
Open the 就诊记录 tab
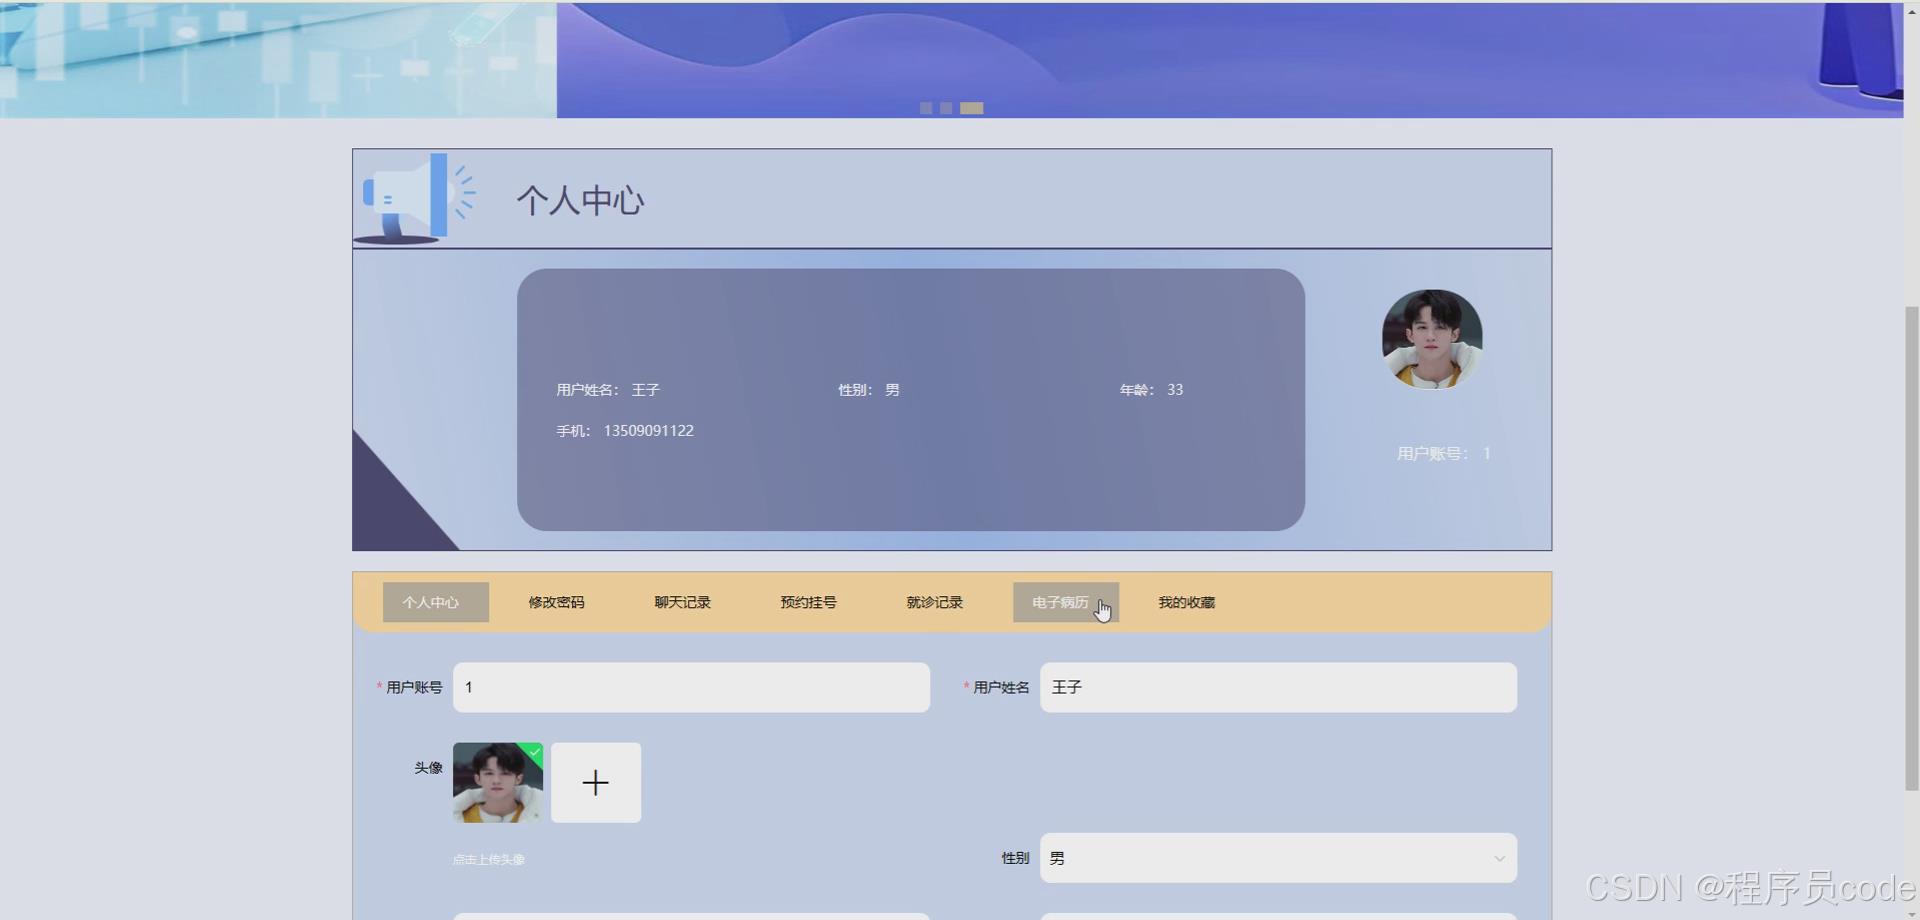(934, 602)
